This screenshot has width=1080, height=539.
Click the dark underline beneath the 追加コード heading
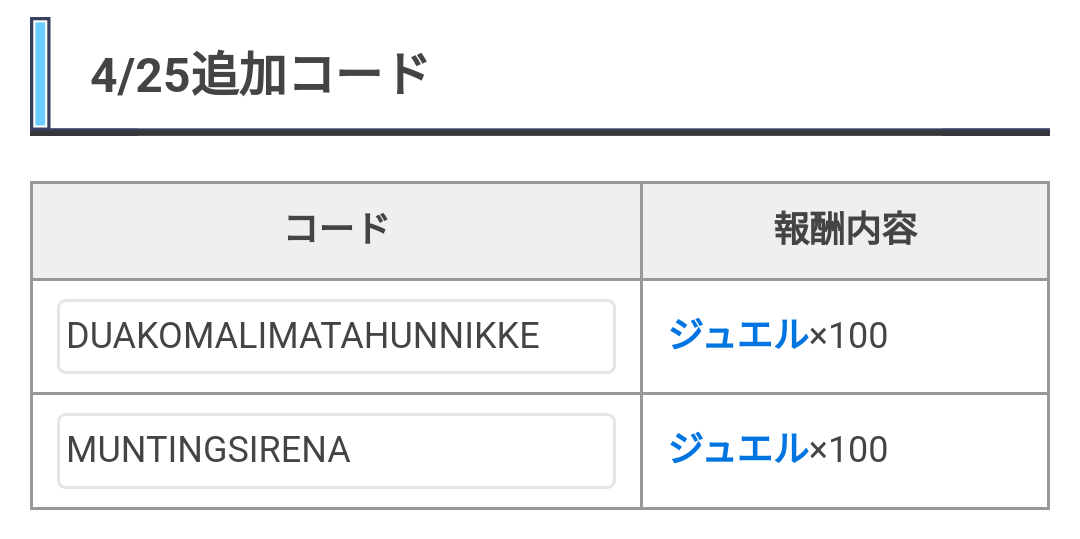click(x=540, y=132)
